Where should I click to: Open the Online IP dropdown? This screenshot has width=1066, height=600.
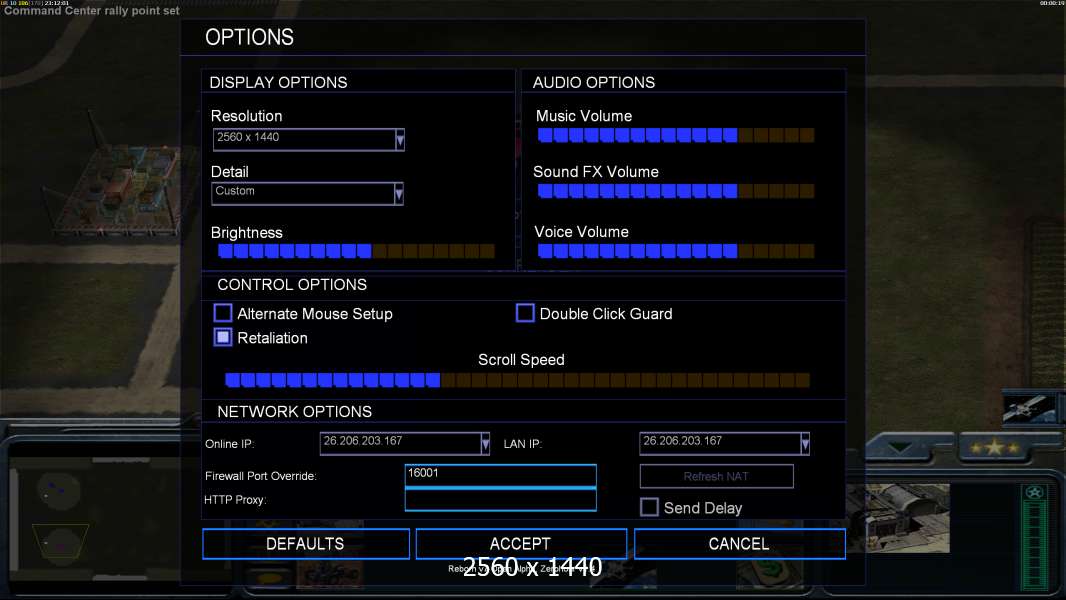[x=485, y=443]
